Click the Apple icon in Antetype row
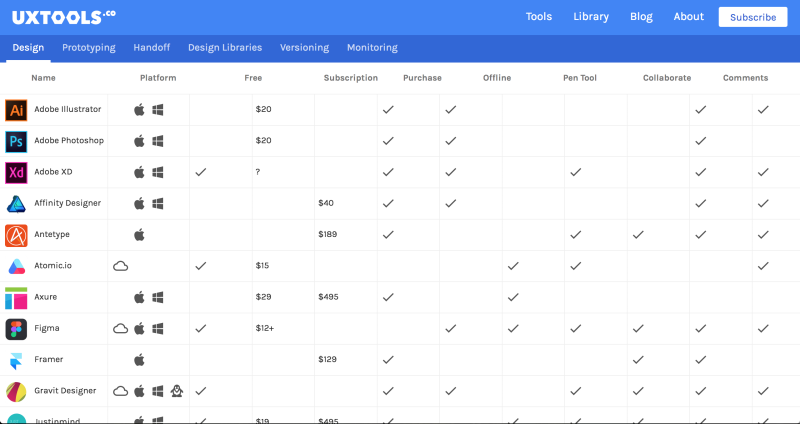This screenshot has height=424, width=800. [x=139, y=234]
